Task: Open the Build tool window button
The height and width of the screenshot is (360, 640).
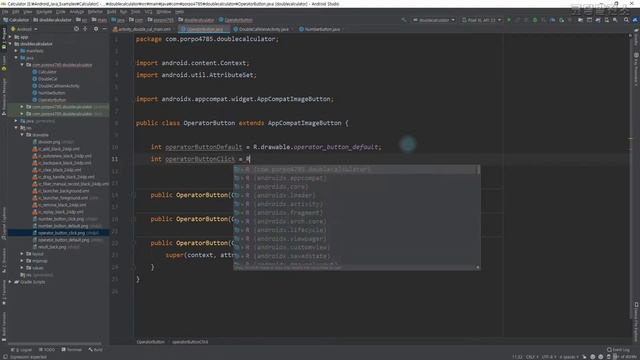Action: (96, 350)
